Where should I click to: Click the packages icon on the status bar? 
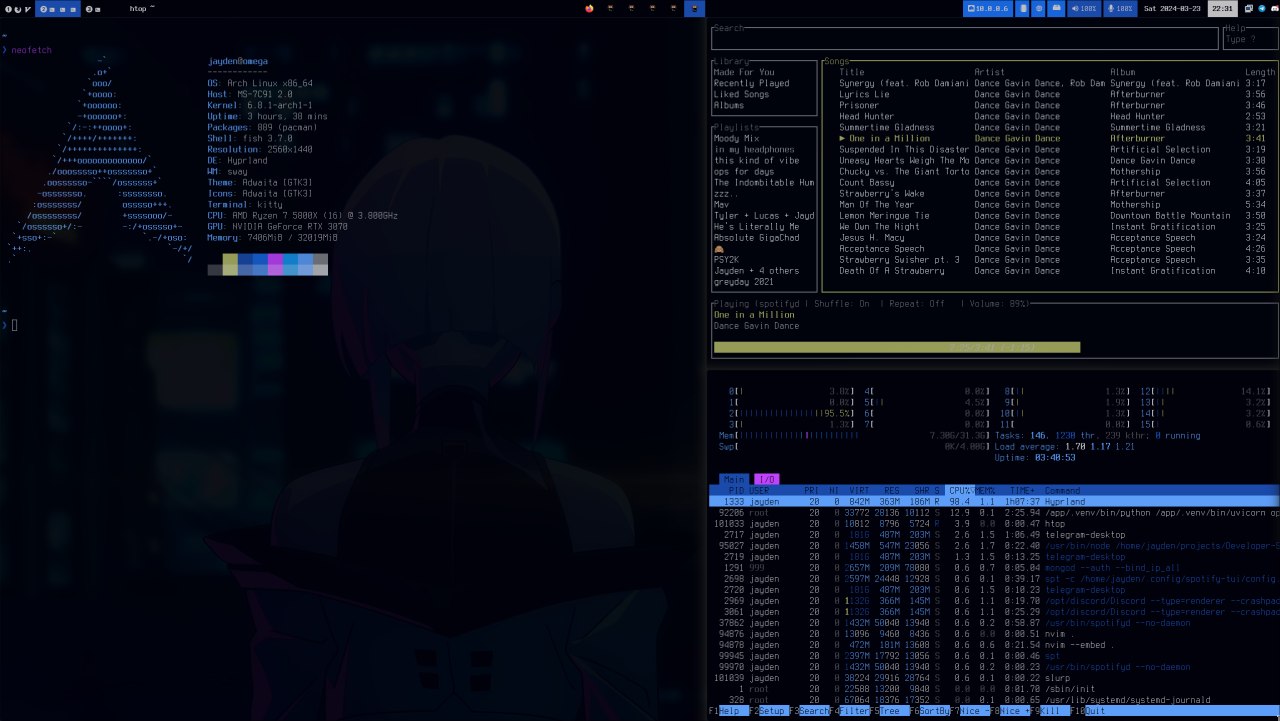click(1057, 8)
